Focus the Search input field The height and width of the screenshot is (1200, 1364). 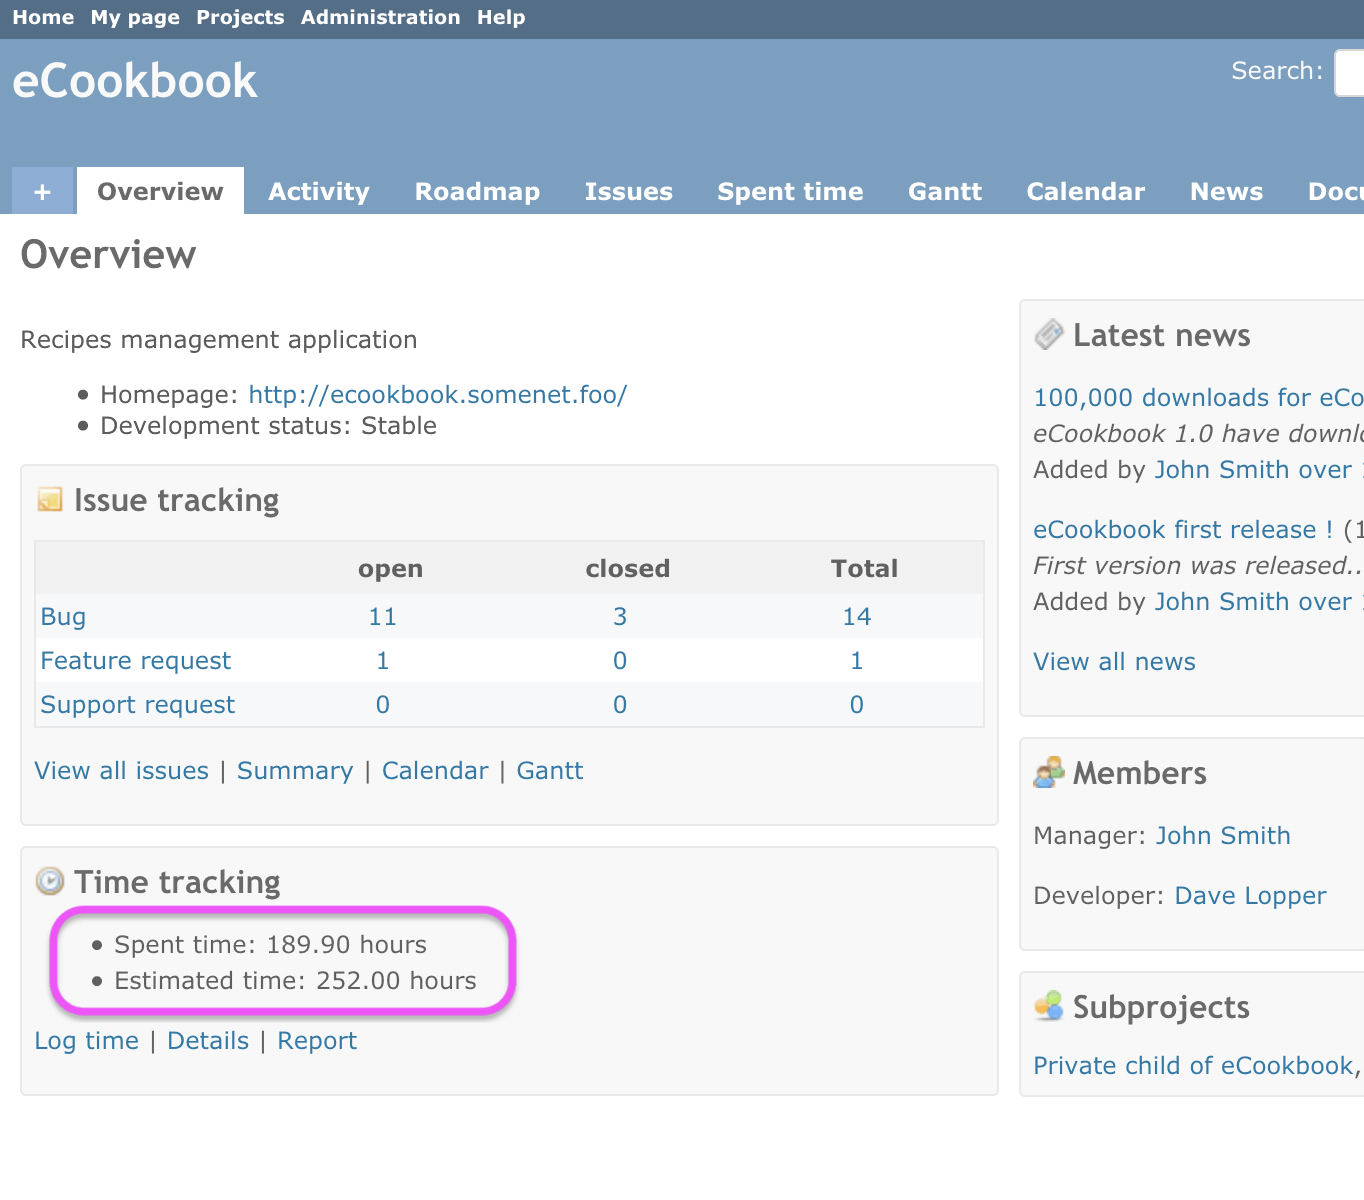pos(1350,73)
